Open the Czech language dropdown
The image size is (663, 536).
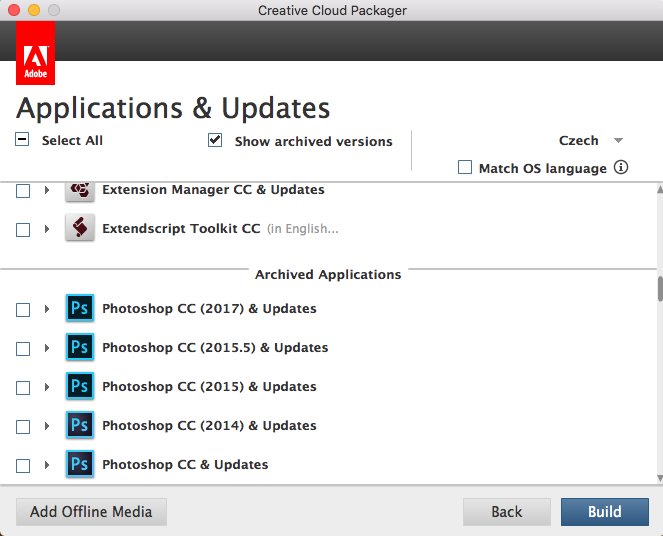[591, 140]
